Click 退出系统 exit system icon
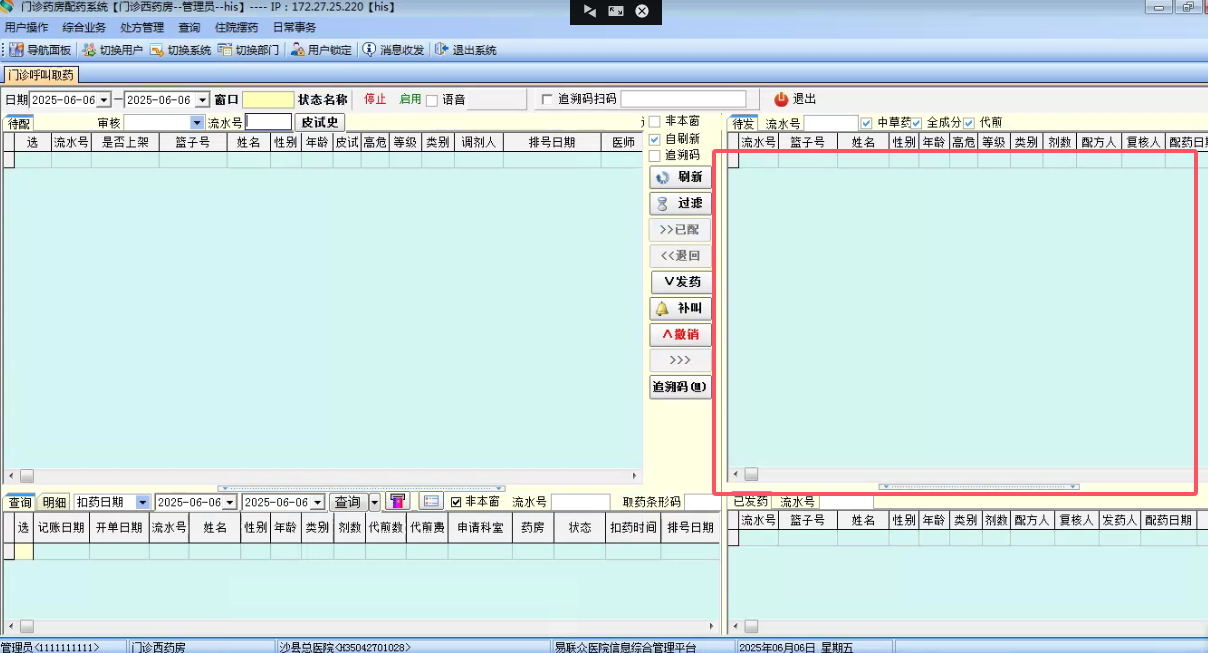The height and width of the screenshot is (653, 1208). click(442, 50)
